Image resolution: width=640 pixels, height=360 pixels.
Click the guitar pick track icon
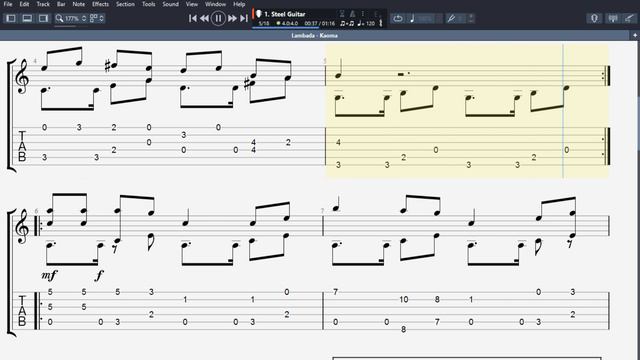point(258,14)
